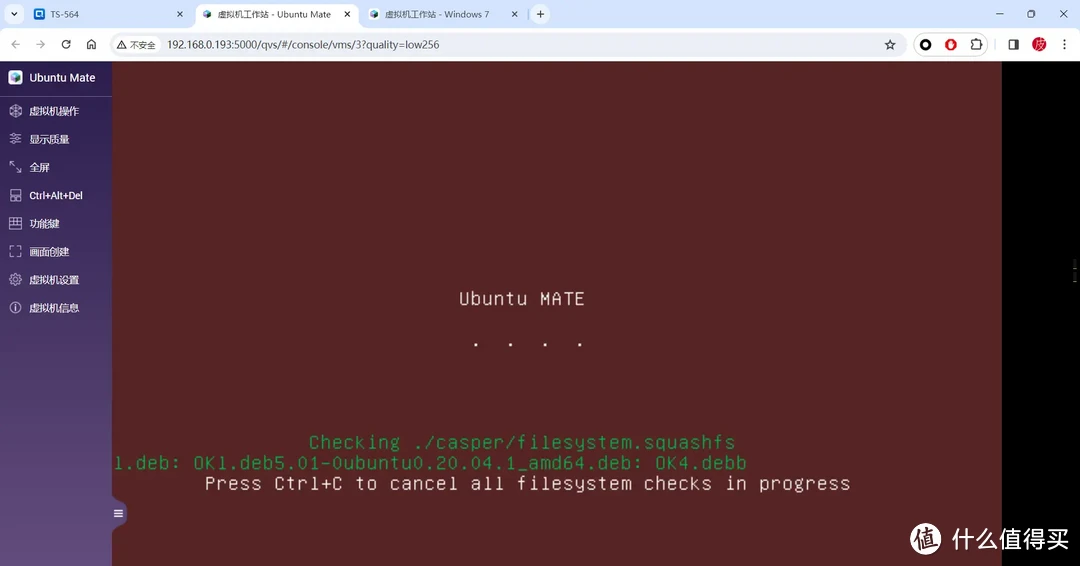Close the Windows 7 browser tab

click(515, 14)
